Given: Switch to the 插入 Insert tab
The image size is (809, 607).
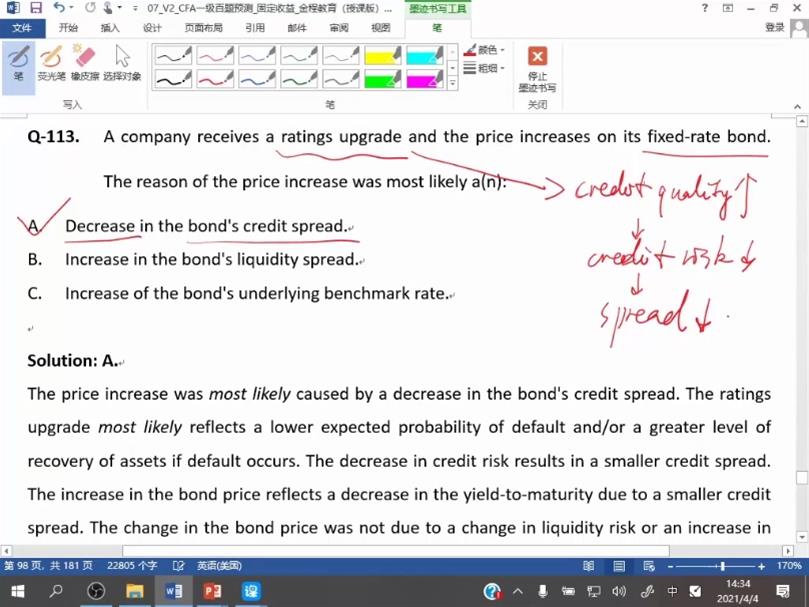Looking at the screenshot, I should click(x=110, y=28).
